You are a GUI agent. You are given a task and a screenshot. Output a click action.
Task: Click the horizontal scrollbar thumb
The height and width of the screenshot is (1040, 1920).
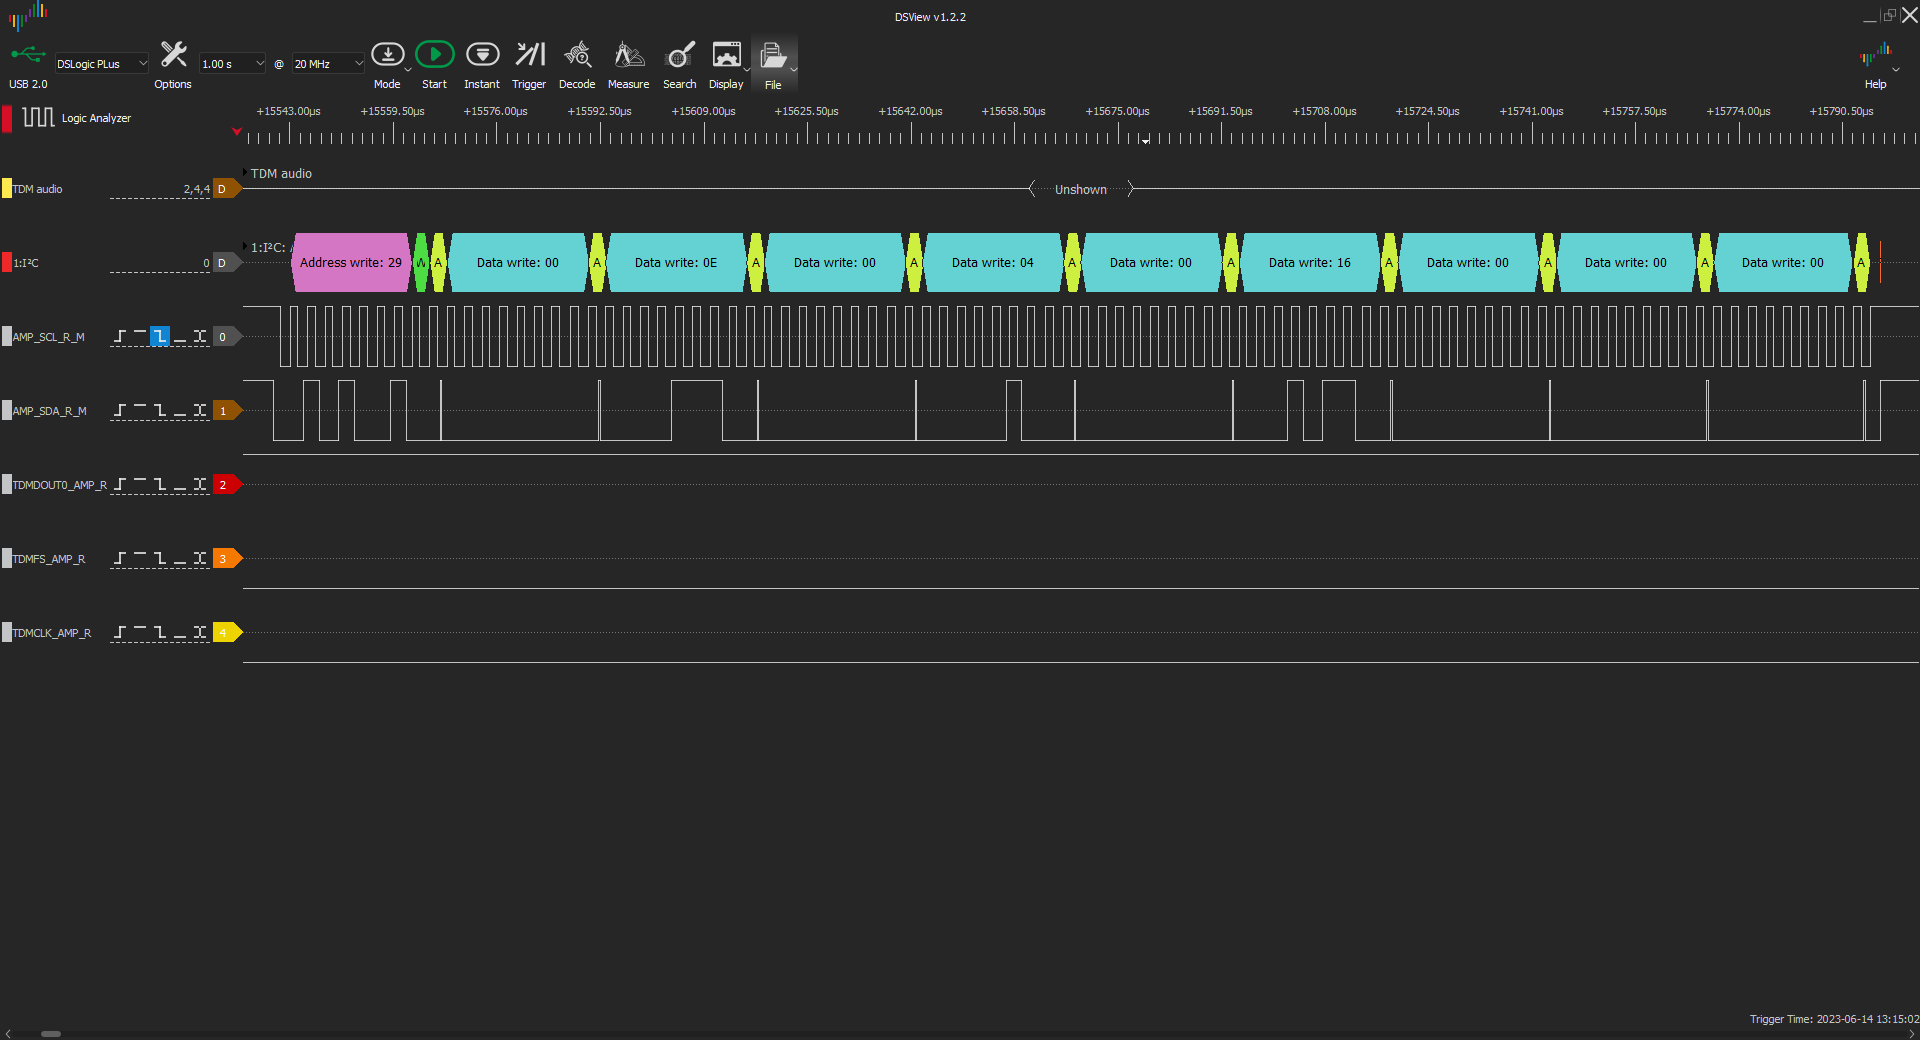click(x=51, y=1033)
